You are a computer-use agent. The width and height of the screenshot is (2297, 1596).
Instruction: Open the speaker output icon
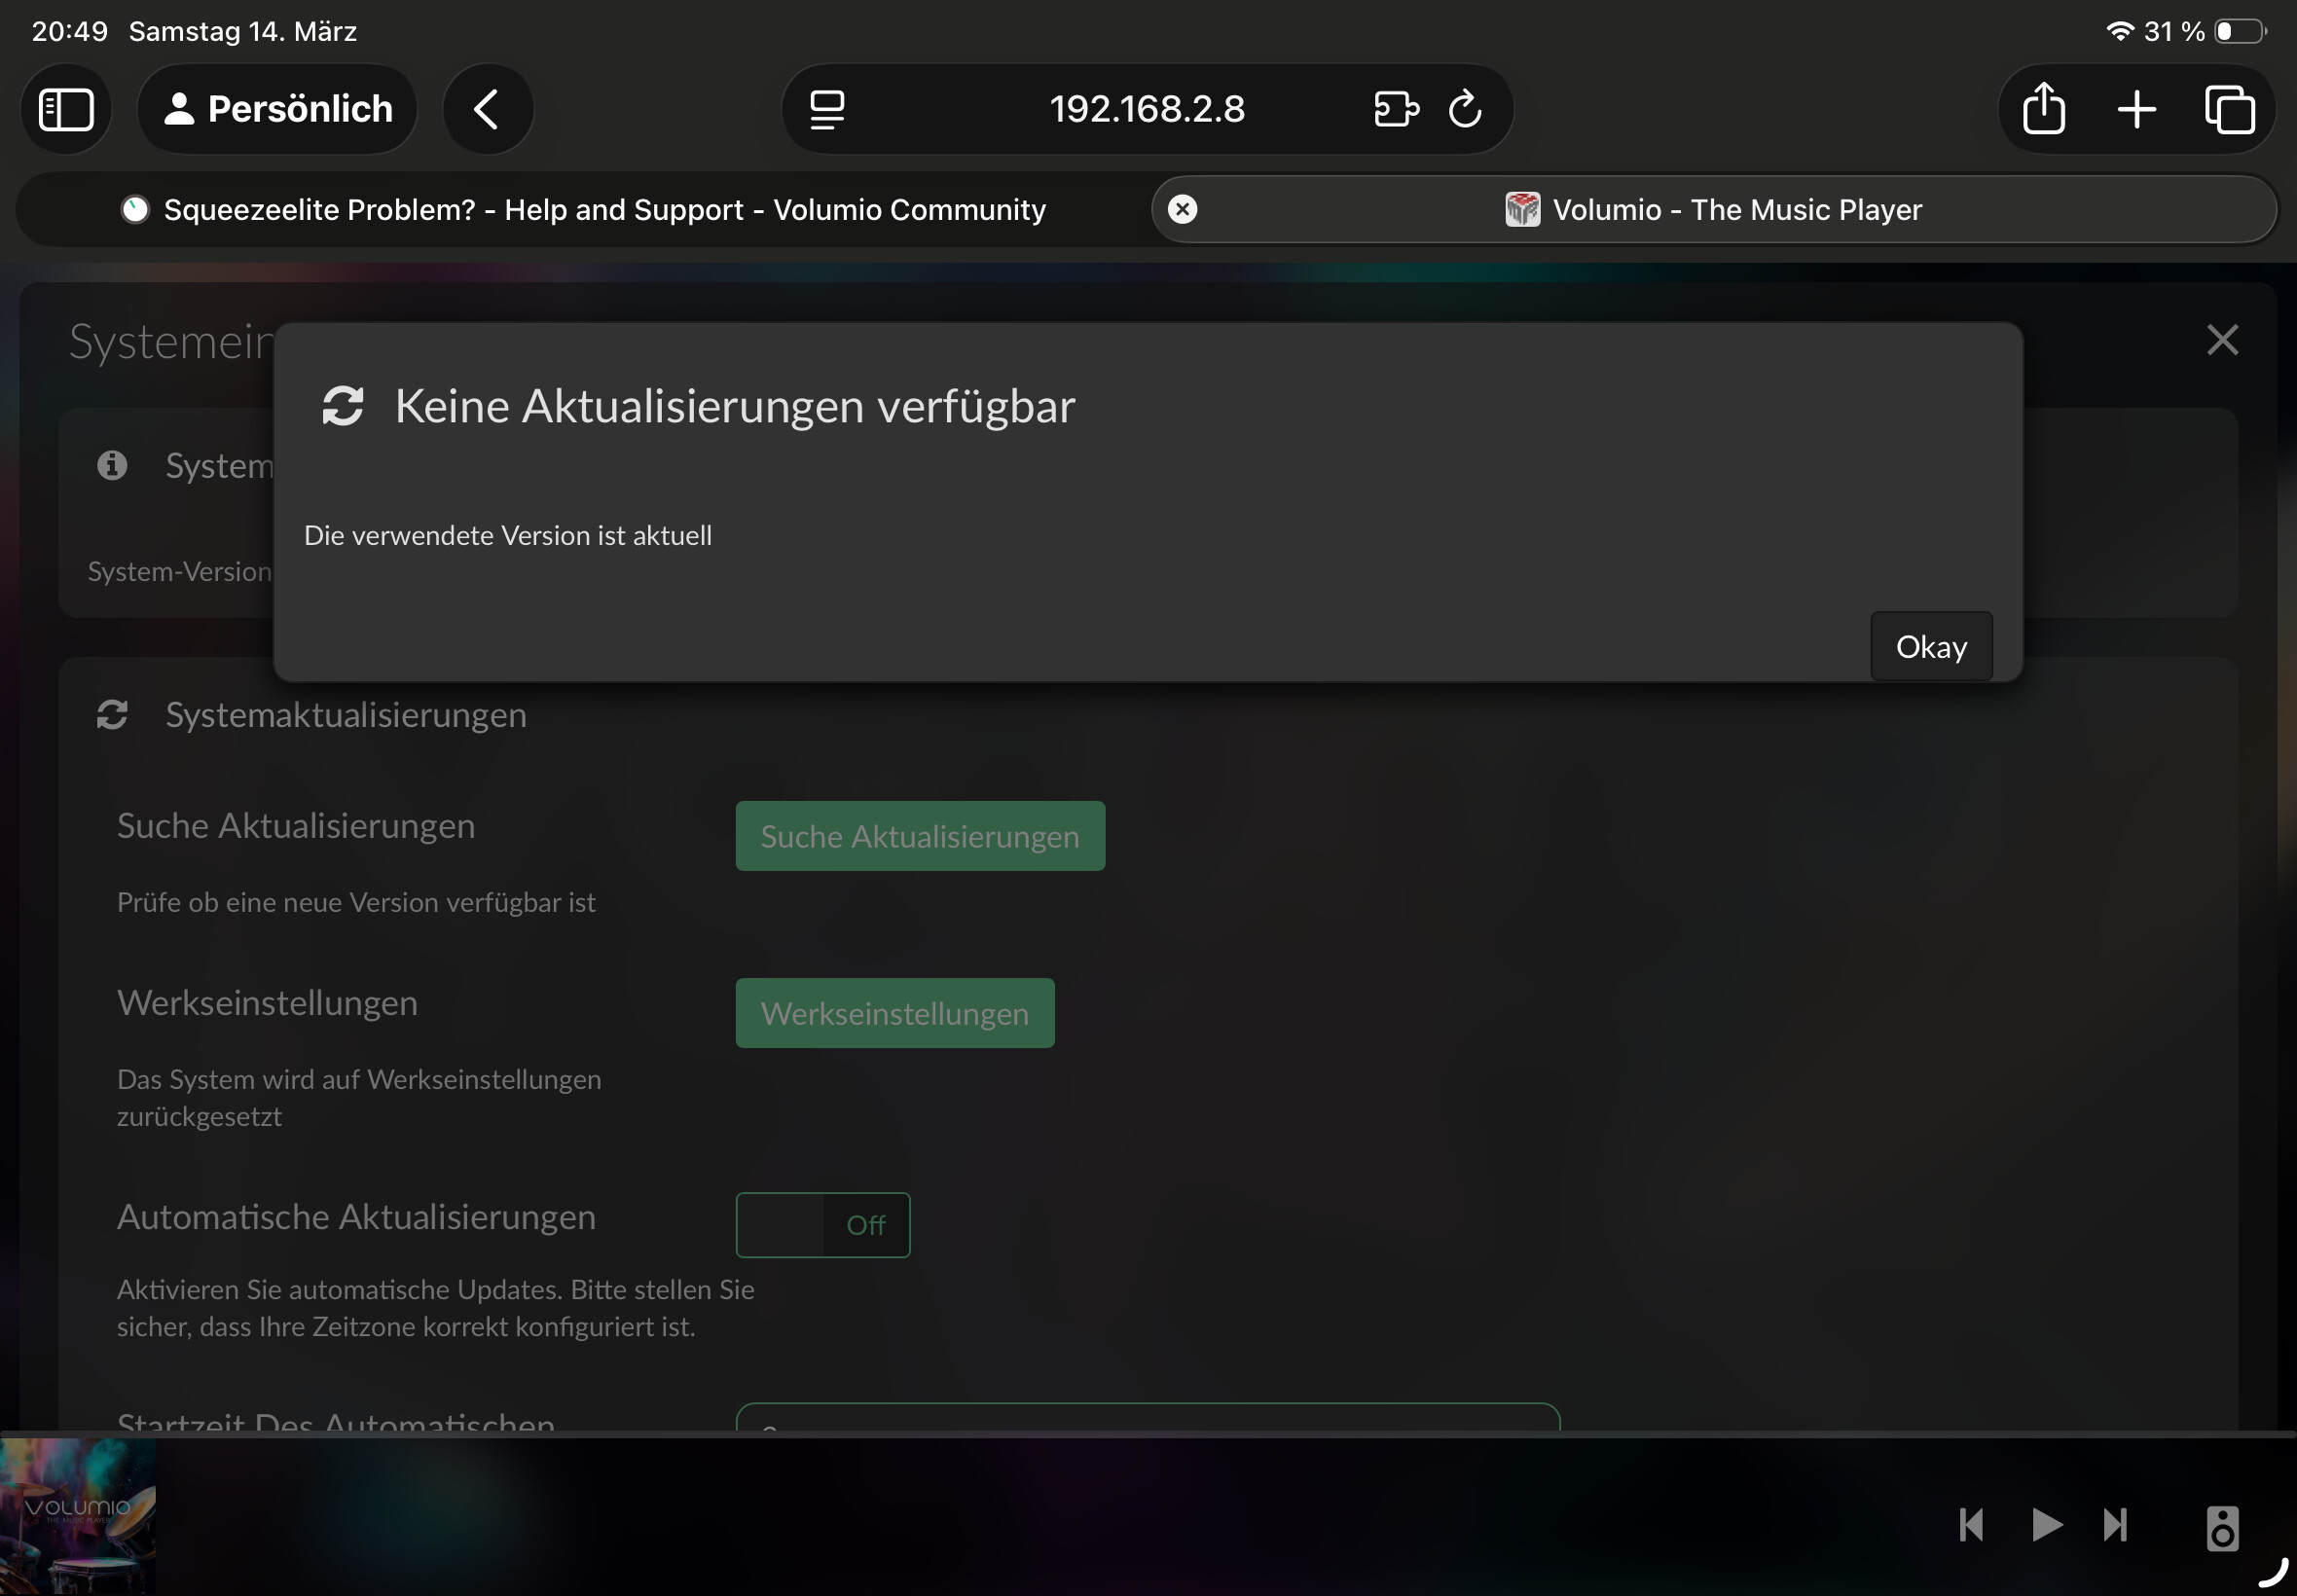(2221, 1527)
